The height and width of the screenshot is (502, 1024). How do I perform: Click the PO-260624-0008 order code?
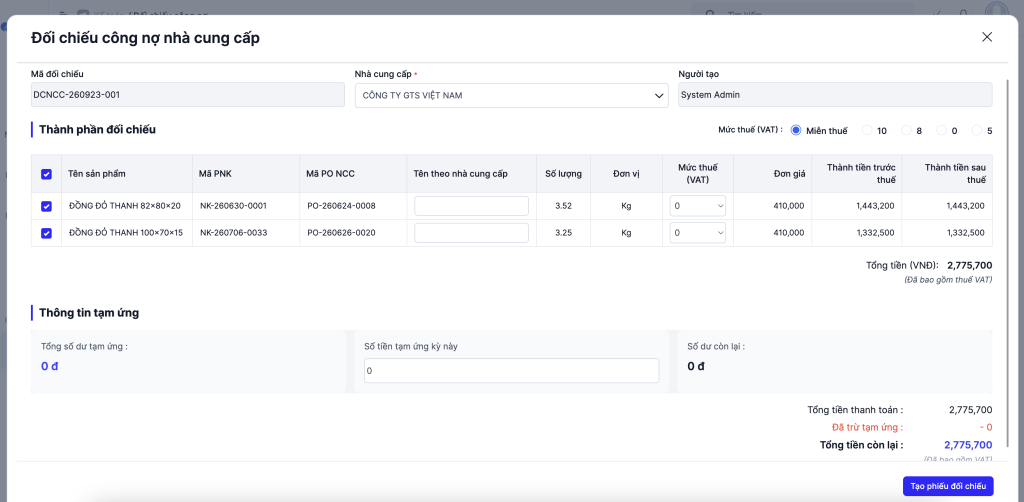point(342,206)
